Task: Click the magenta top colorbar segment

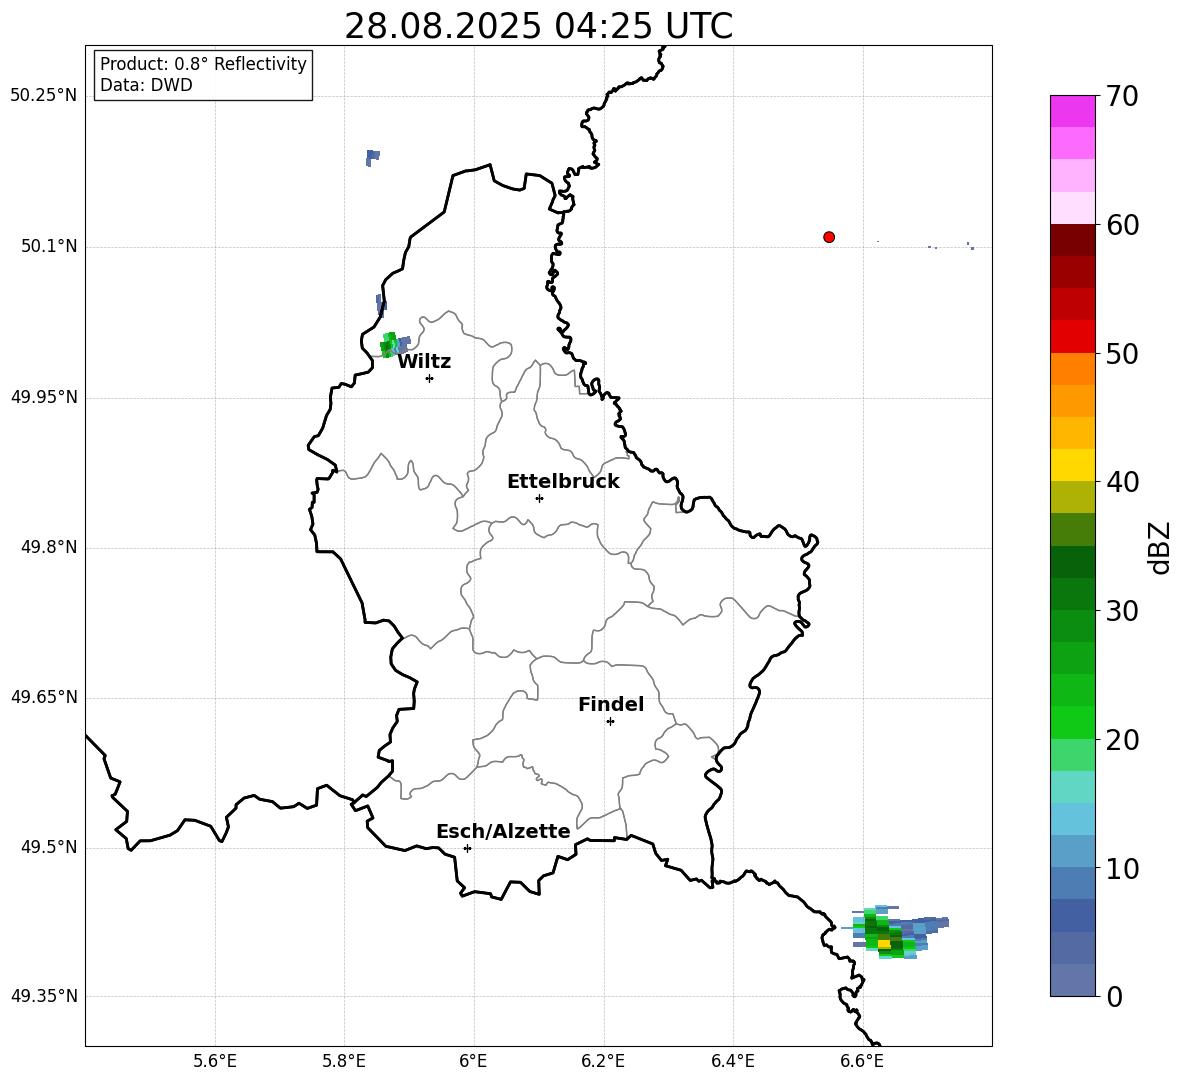Action: (1072, 112)
